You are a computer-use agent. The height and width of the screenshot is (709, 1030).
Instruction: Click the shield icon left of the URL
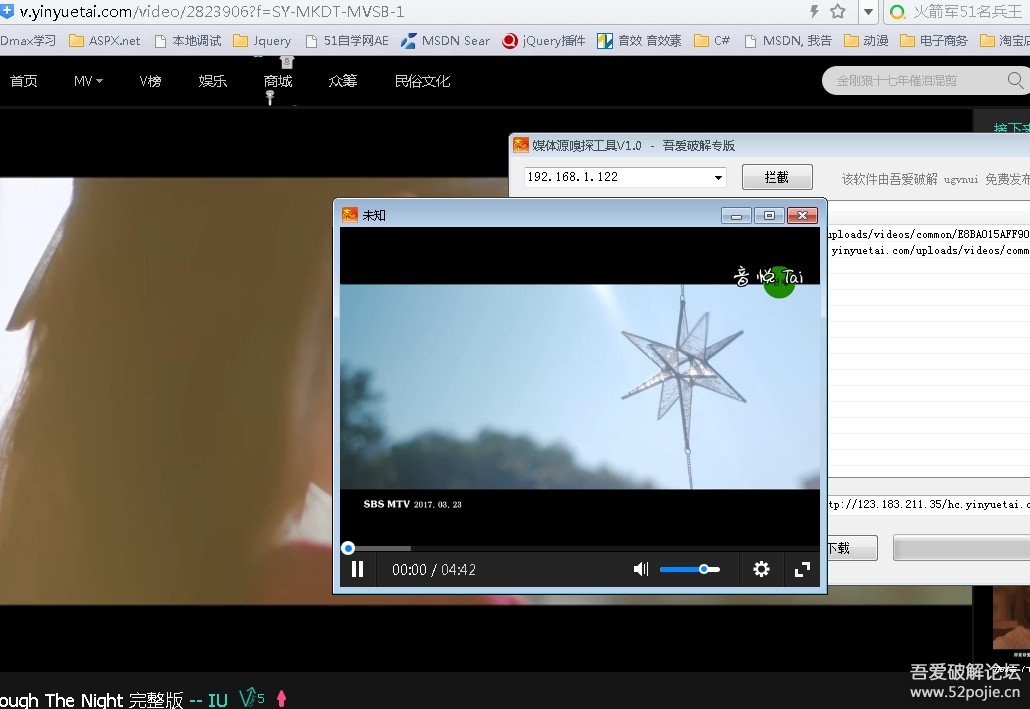7,11
